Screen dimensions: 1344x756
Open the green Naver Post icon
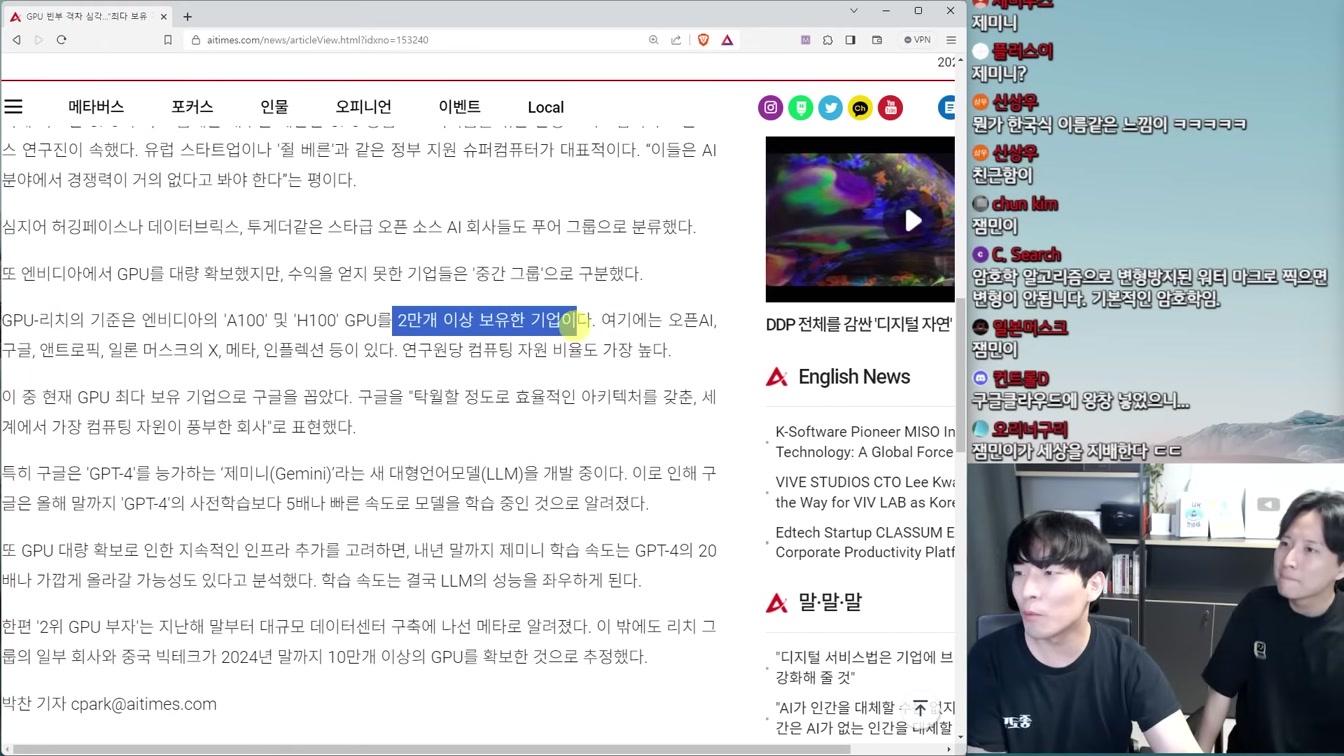point(800,107)
